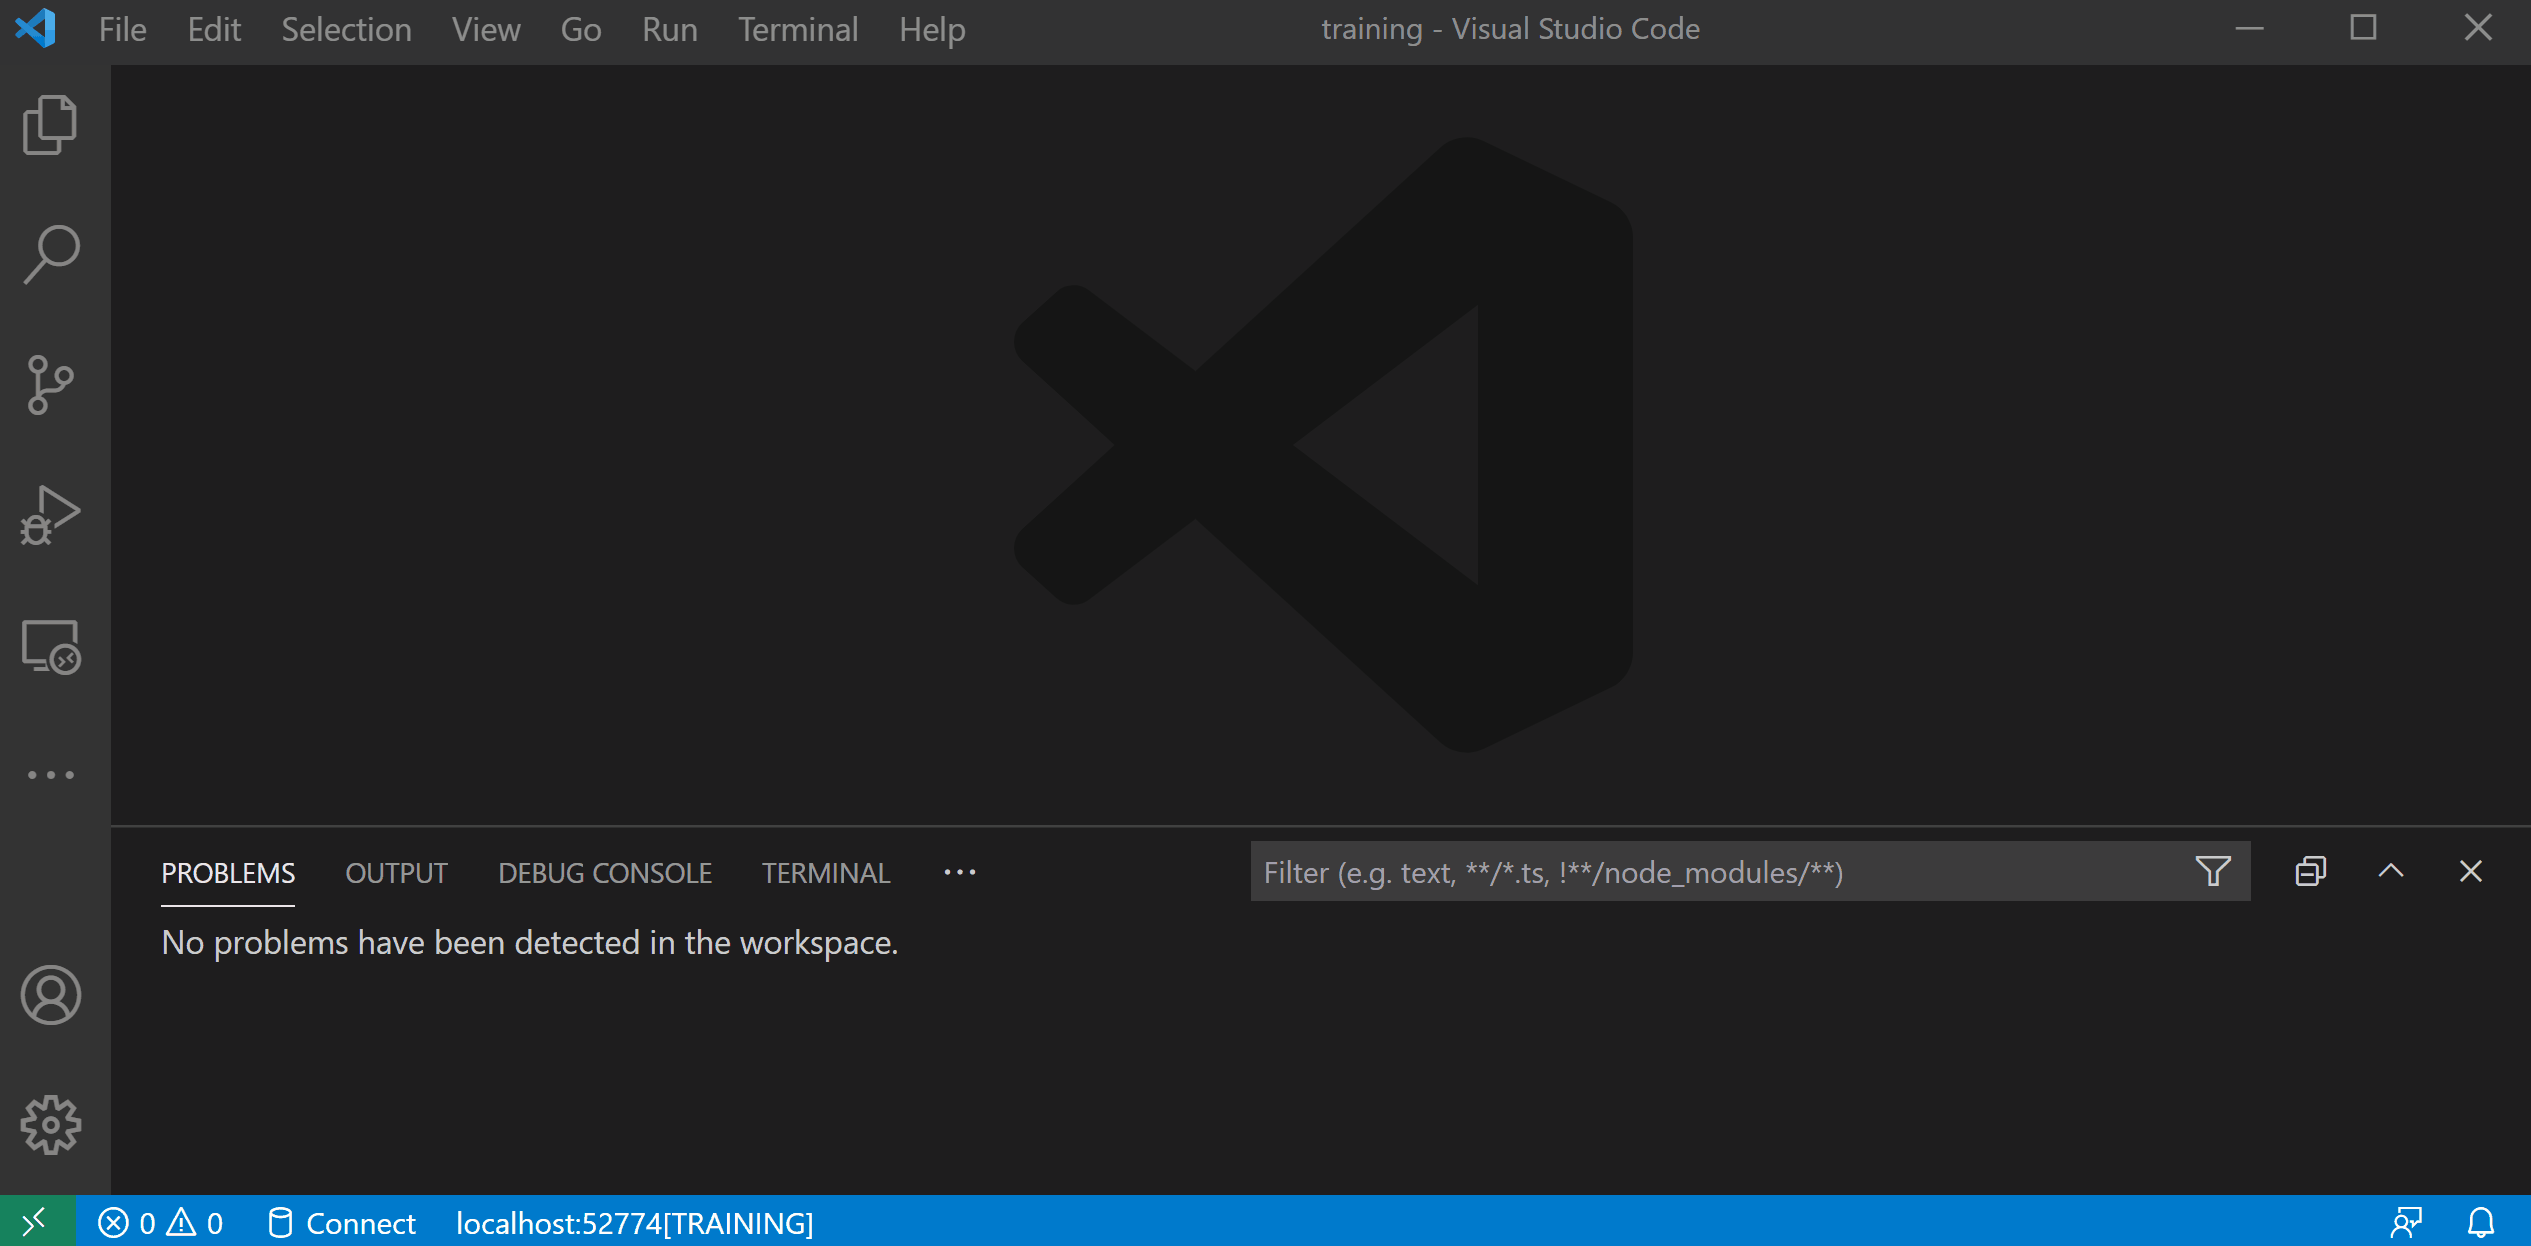
Task: Maximize panel with the chevron up
Action: click(x=2390, y=872)
